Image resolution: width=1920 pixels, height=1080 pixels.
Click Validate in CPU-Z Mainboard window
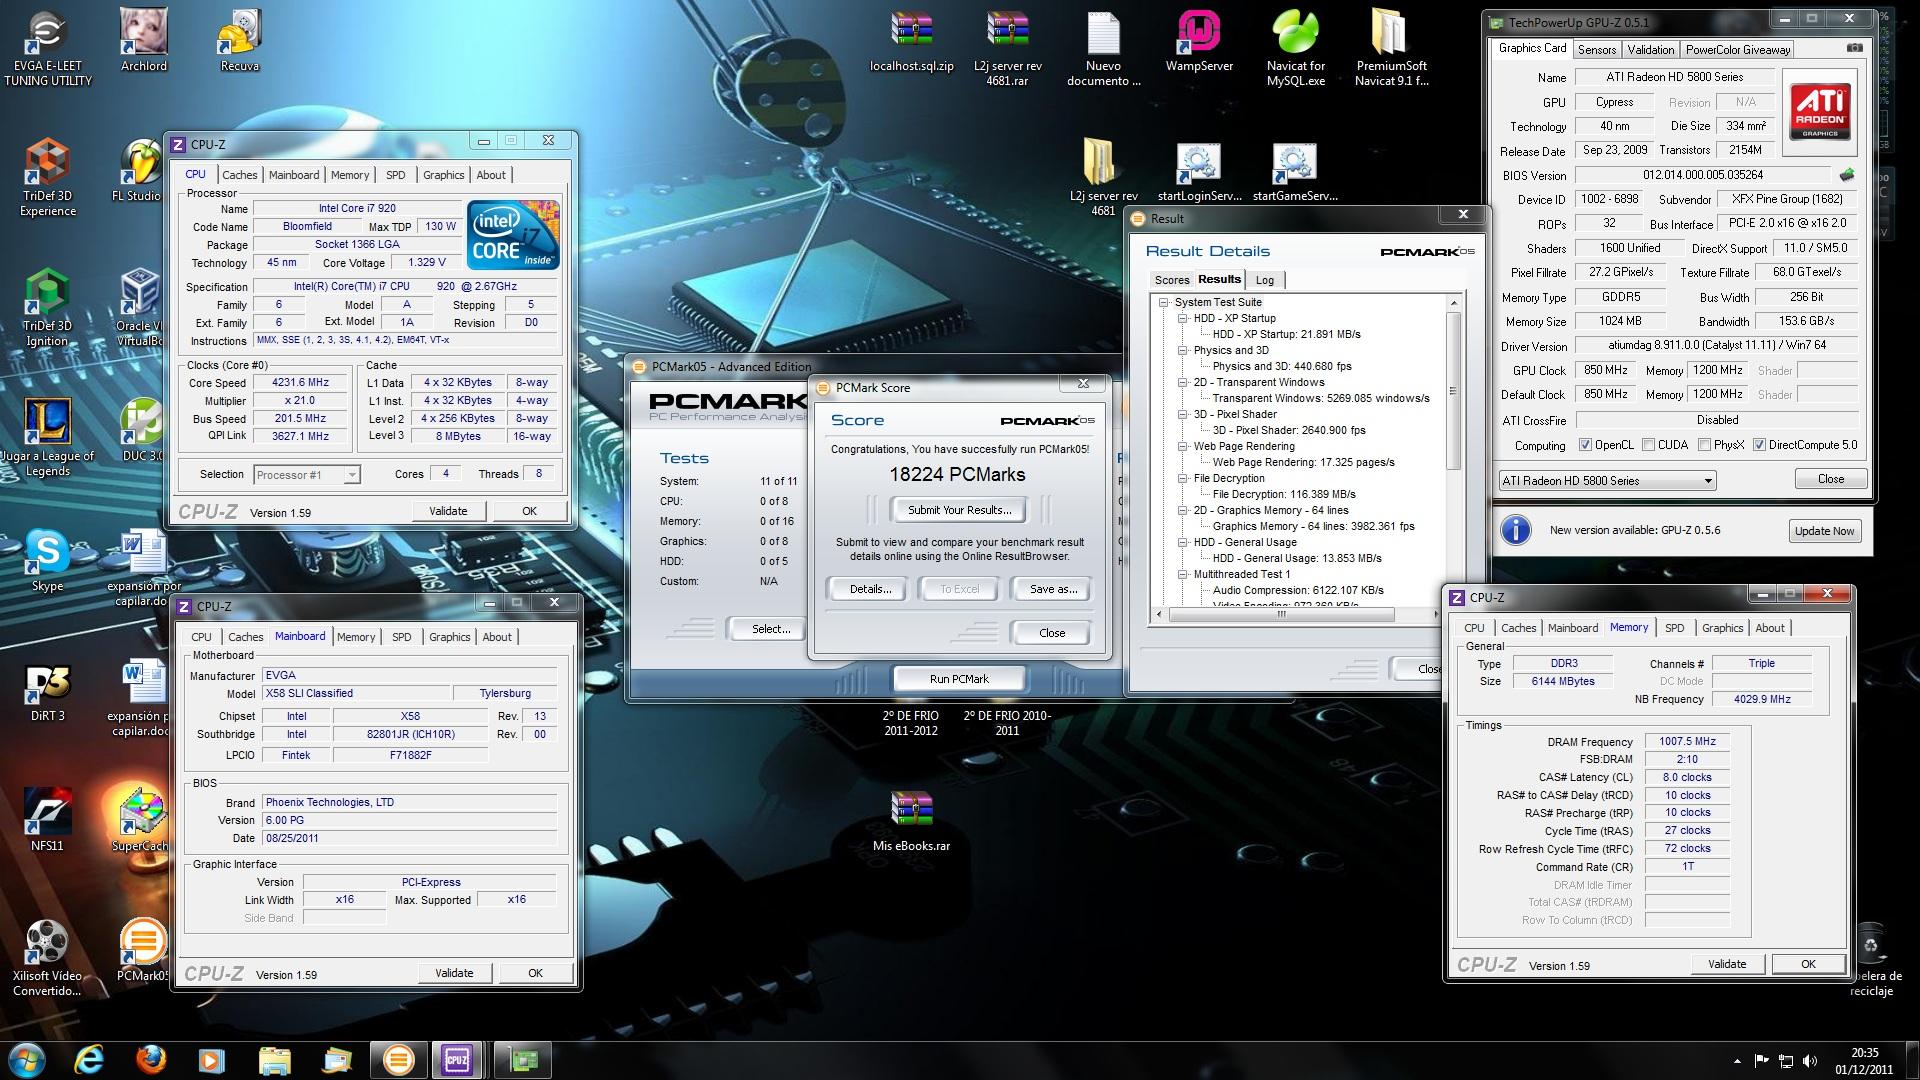click(454, 973)
